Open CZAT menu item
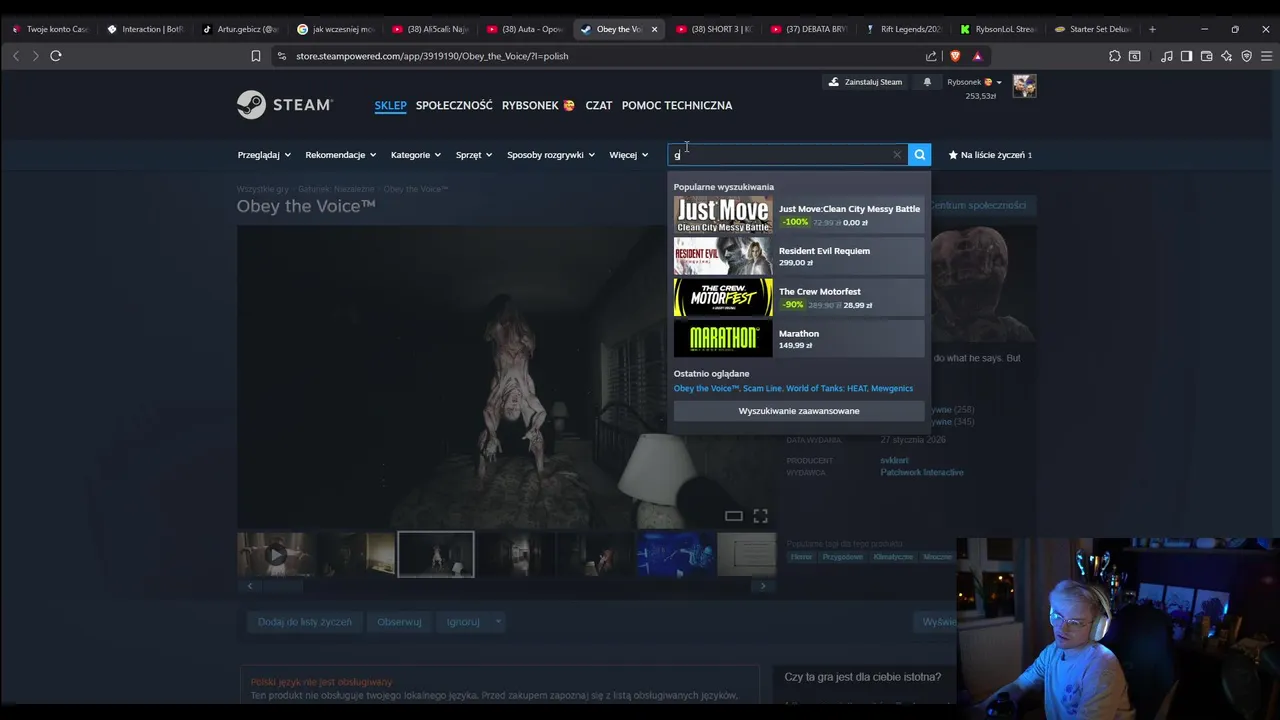 click(x=599, y=105)
